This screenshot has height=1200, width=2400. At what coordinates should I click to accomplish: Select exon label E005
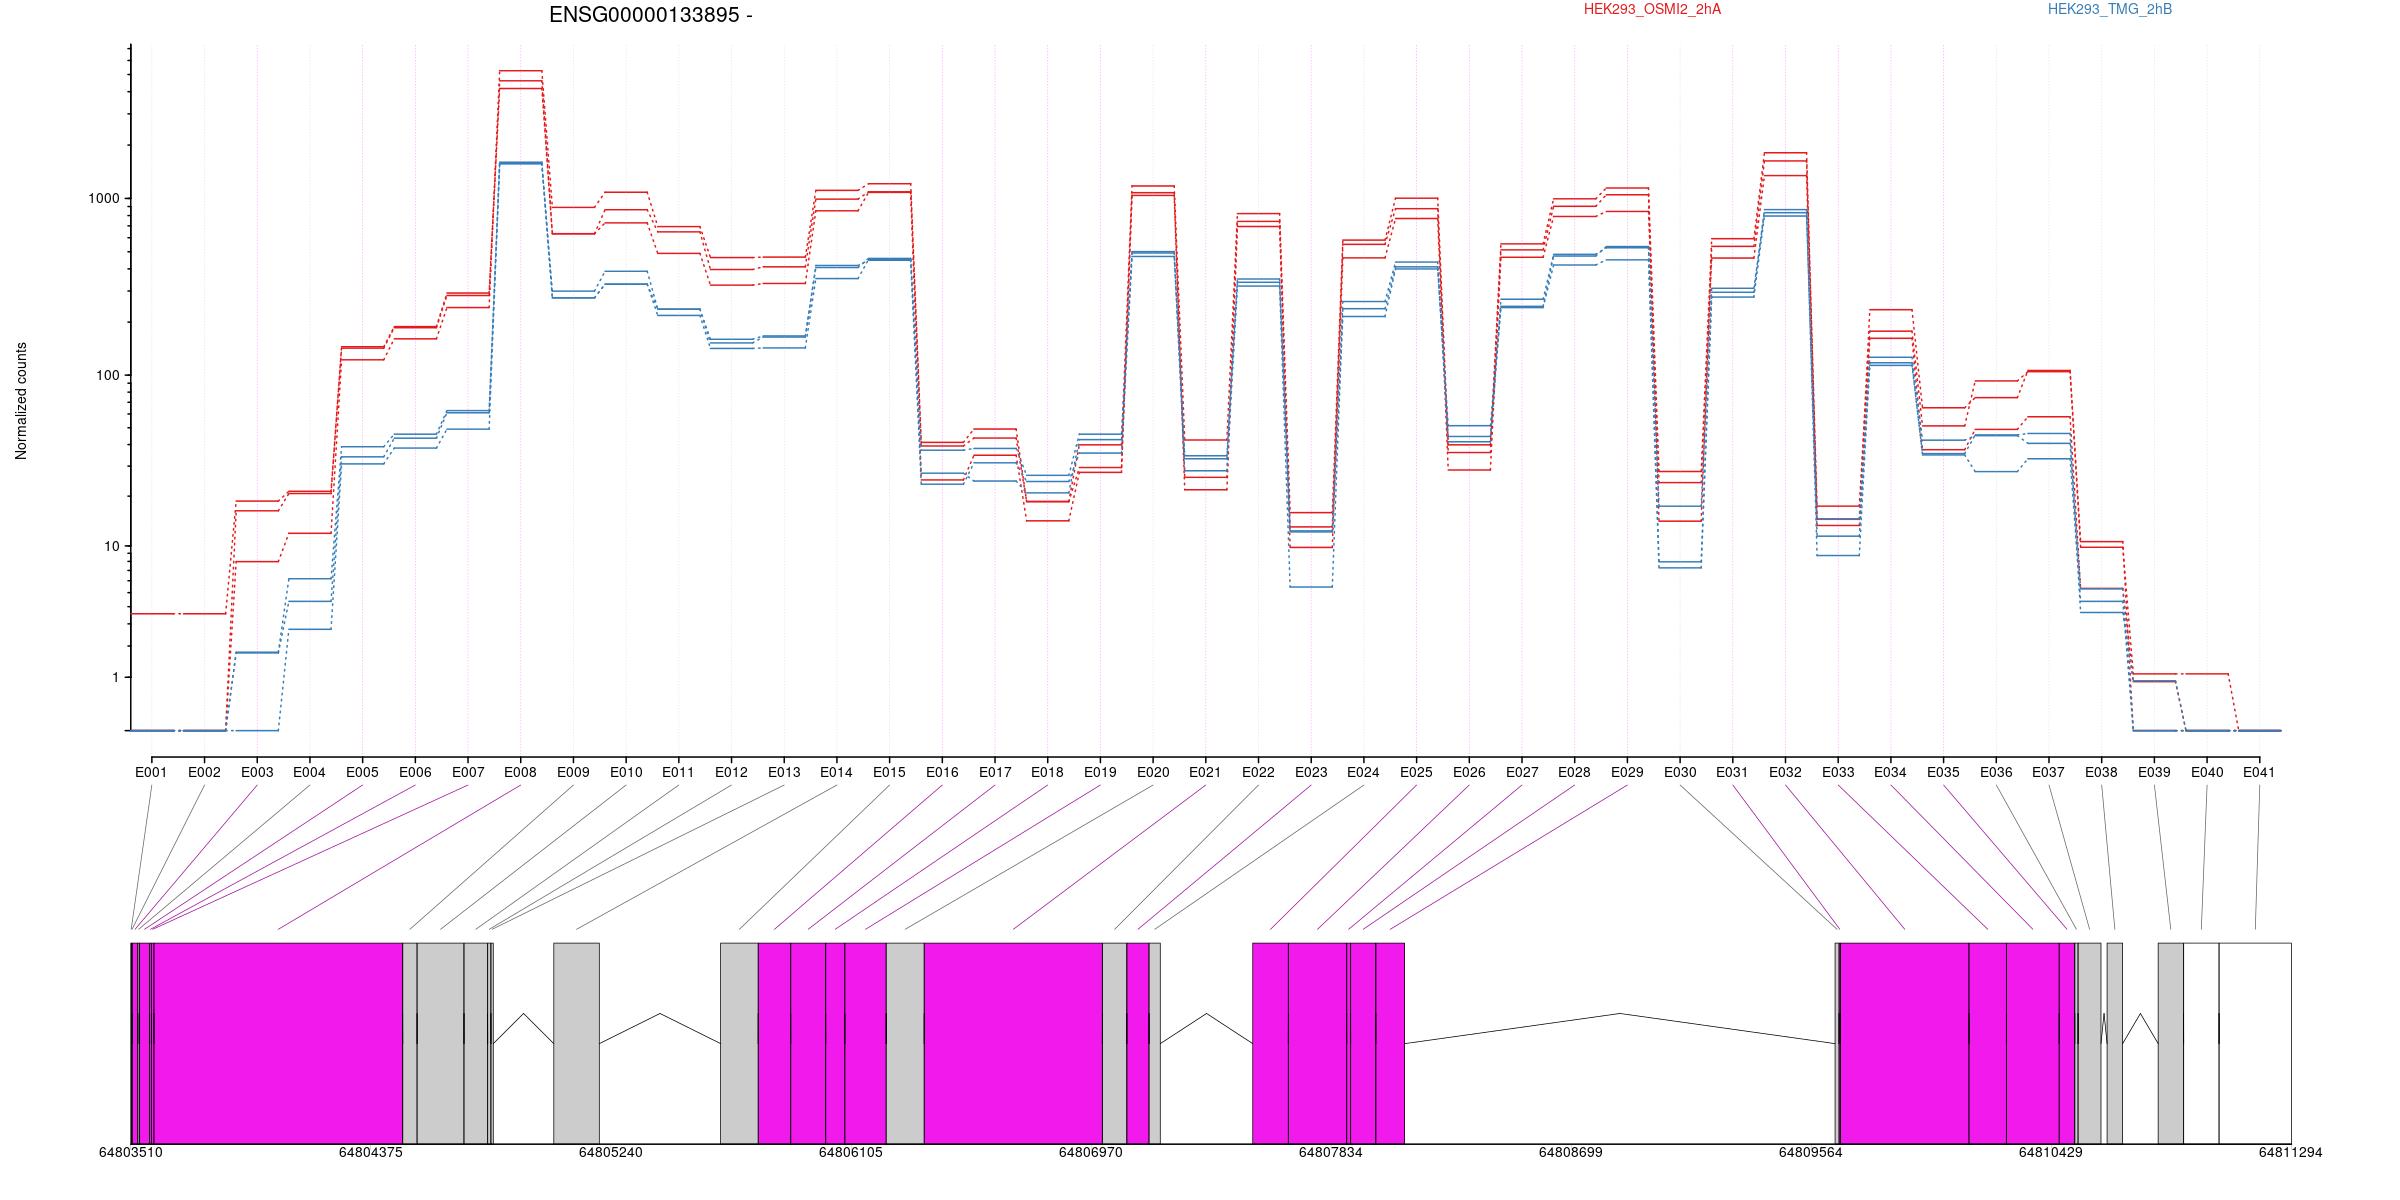(x=362, y=772)
